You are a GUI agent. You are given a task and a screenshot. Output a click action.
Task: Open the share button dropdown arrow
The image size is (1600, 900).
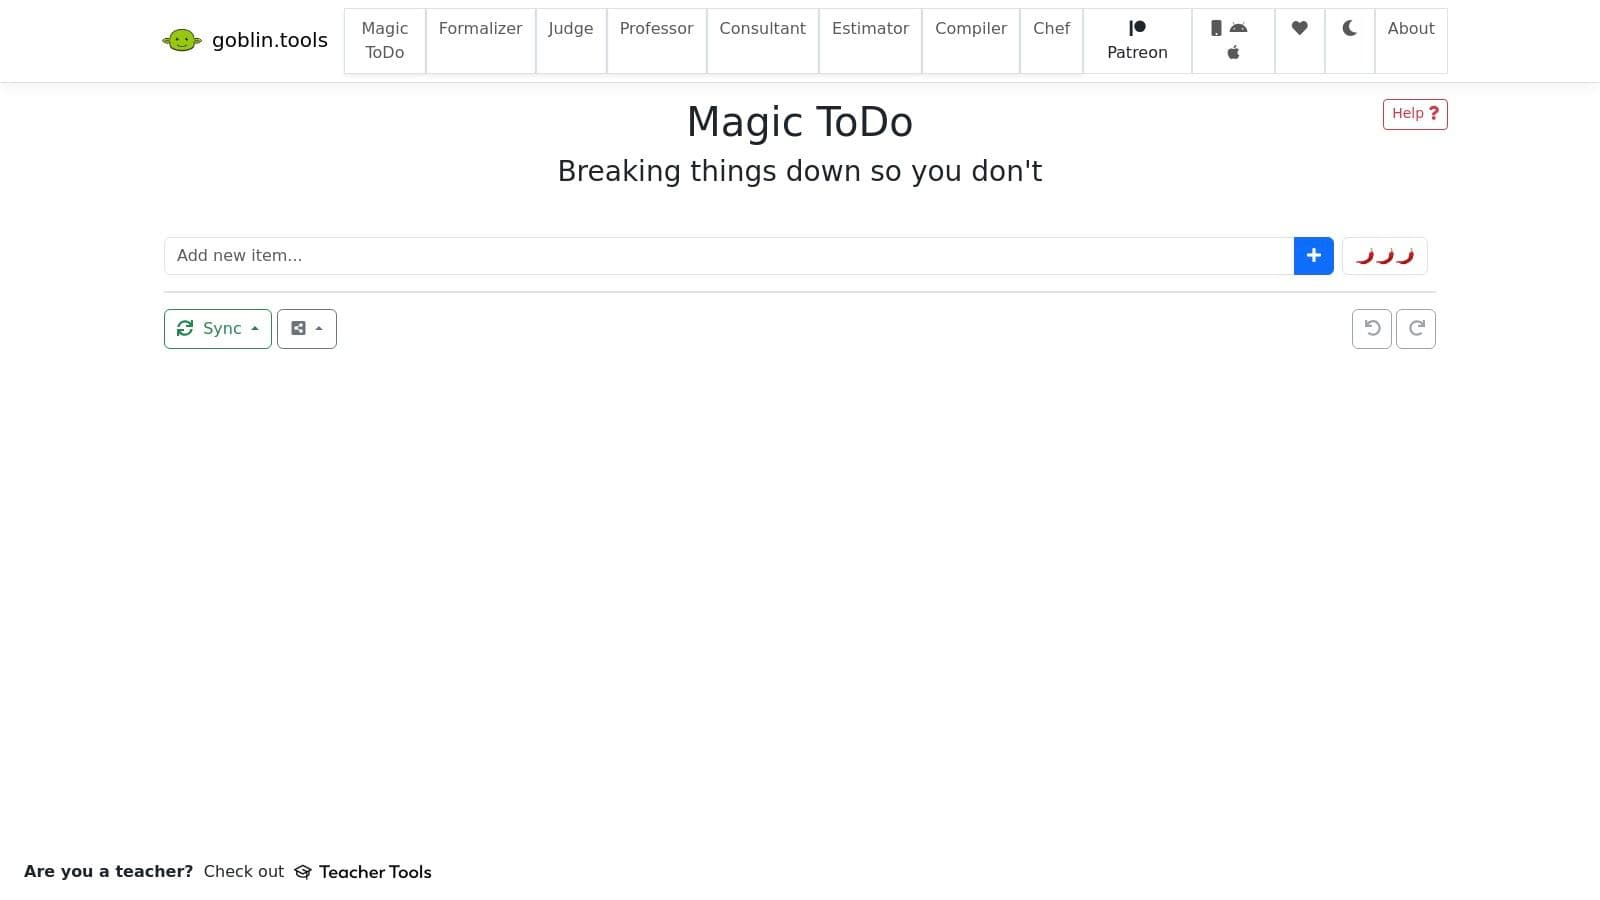tap(319, 328)
